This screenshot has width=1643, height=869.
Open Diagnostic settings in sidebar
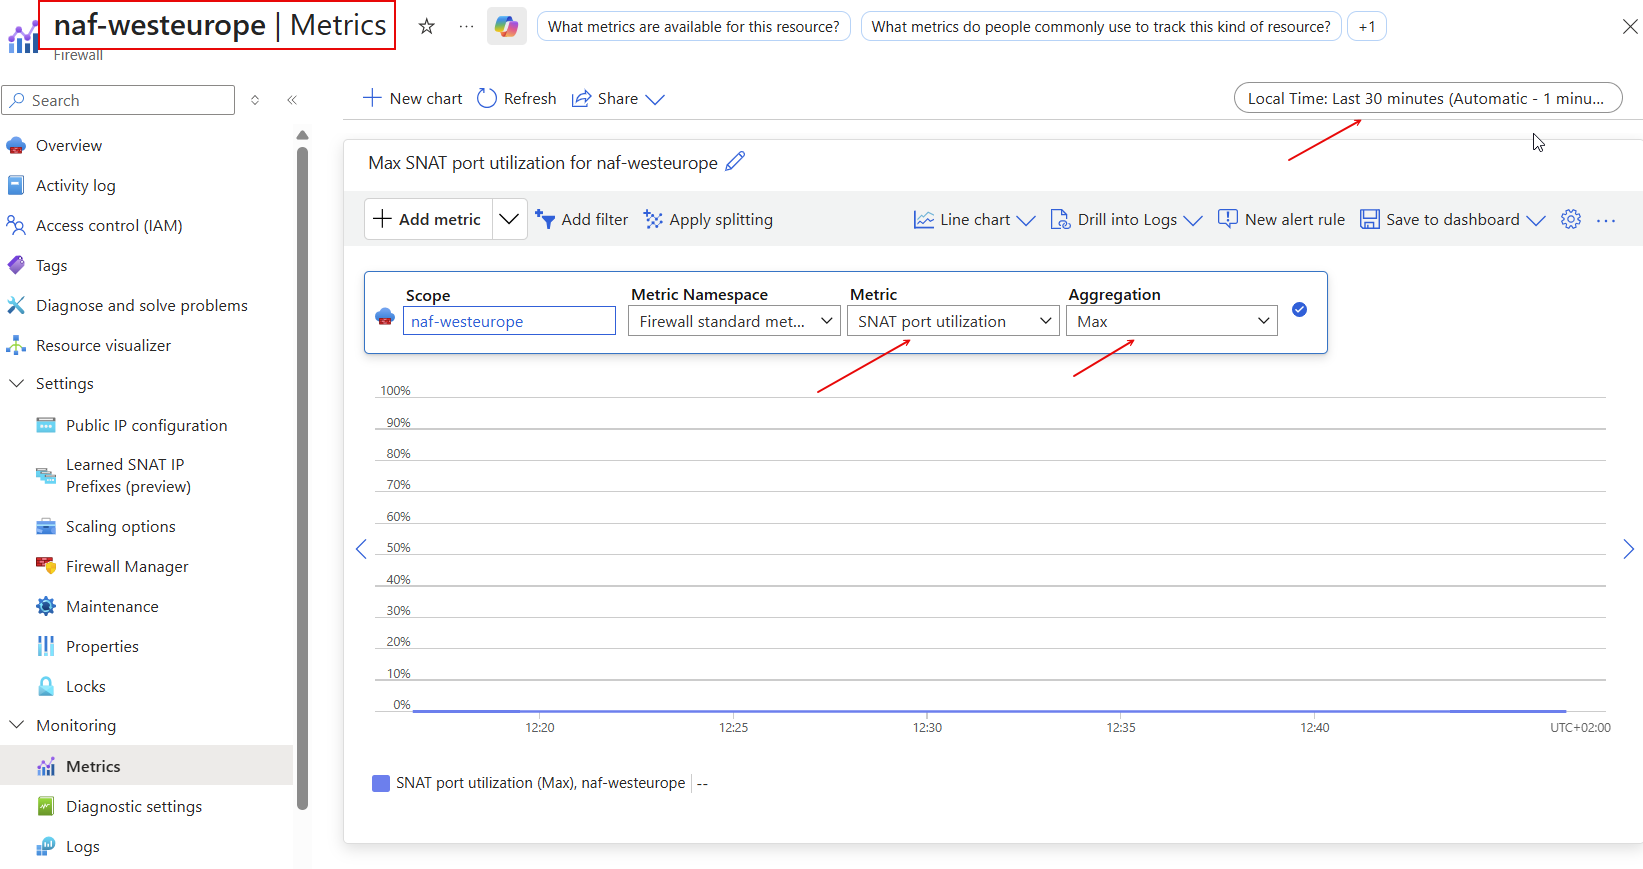point(133,807)
